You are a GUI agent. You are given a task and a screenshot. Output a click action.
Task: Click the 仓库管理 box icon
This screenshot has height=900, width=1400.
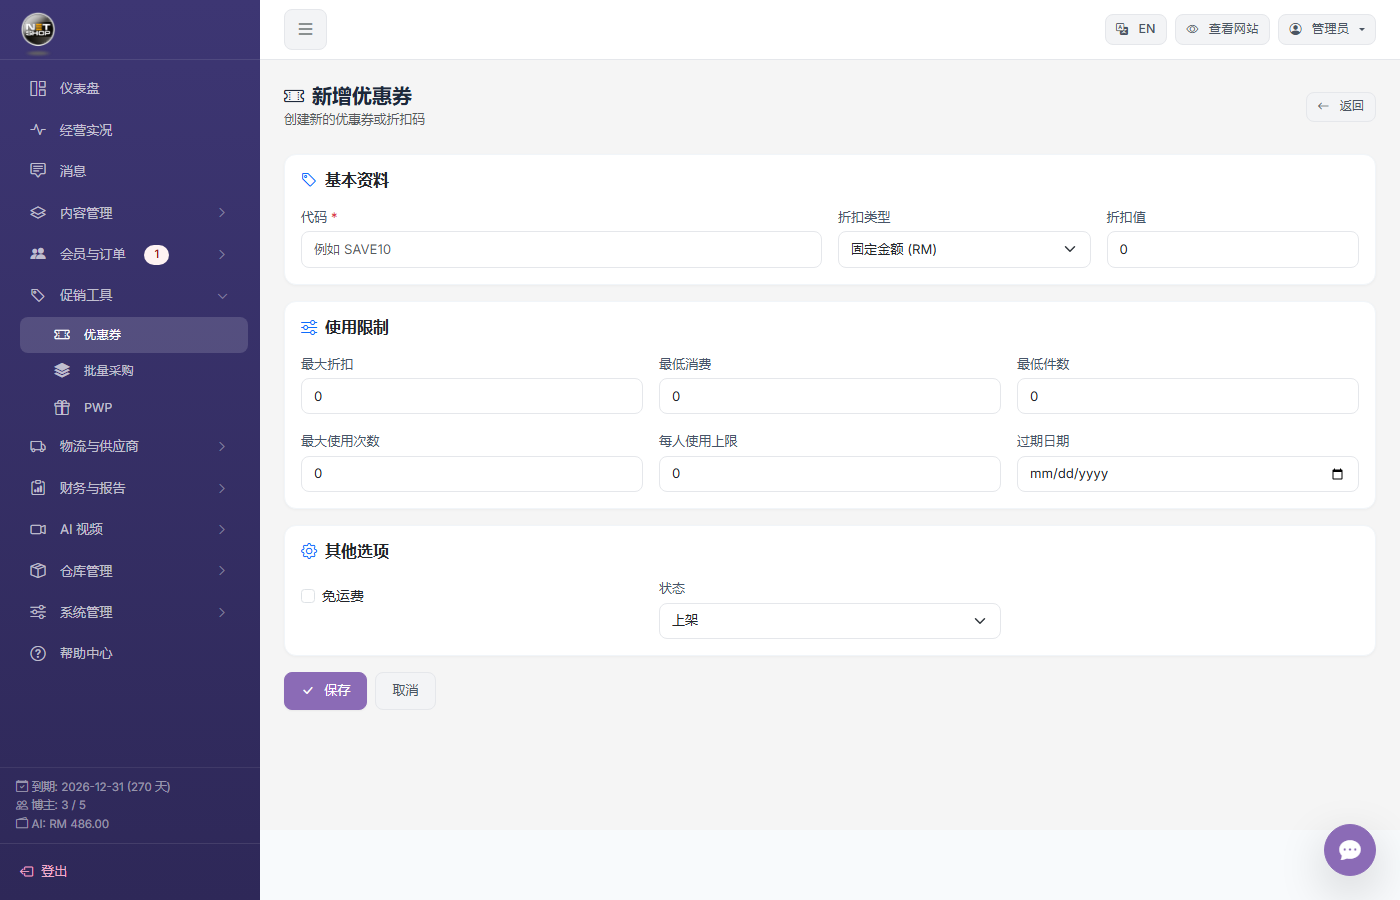38,571
